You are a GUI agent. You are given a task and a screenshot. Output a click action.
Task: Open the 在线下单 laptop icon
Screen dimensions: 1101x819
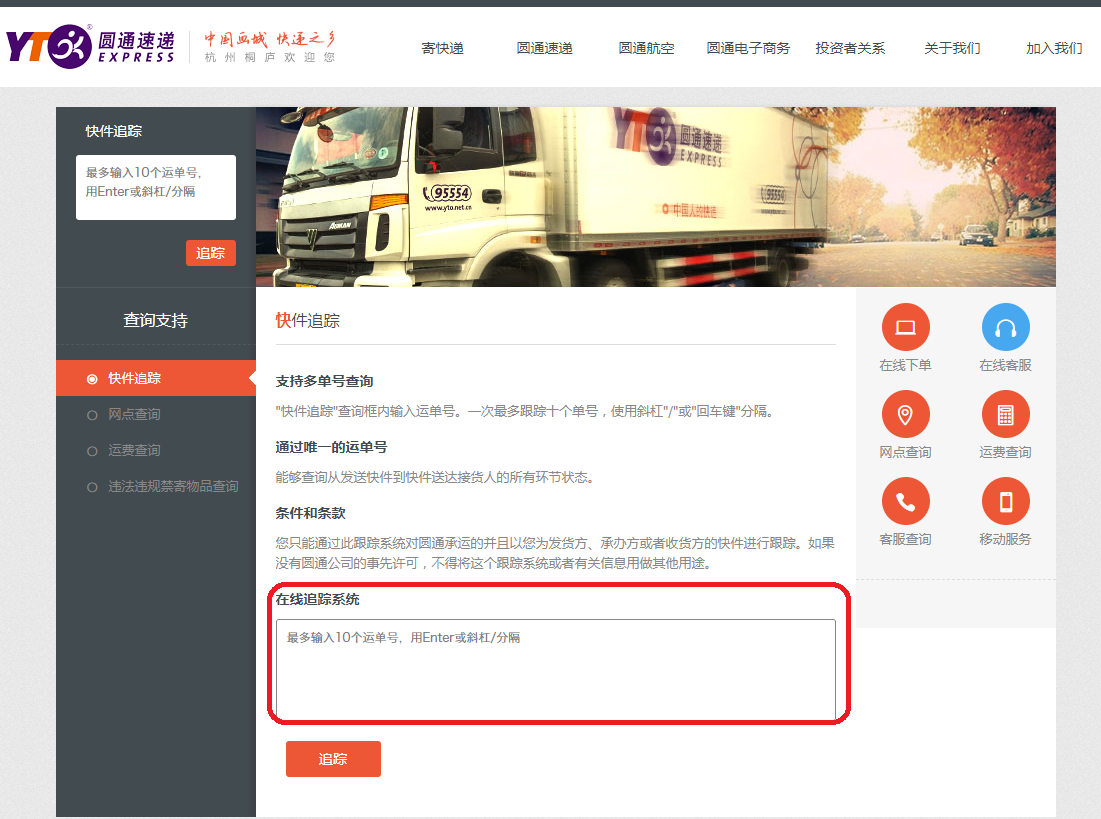905,327
